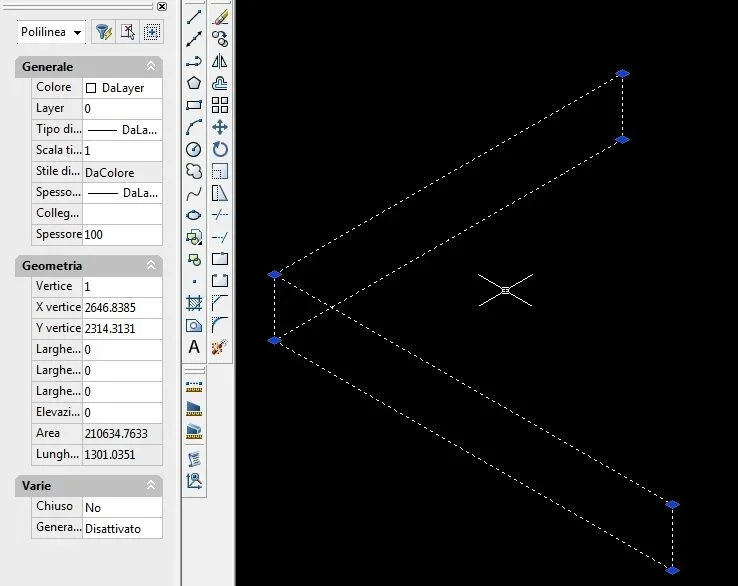Click the Colore DaLayer swatch field

122,88
